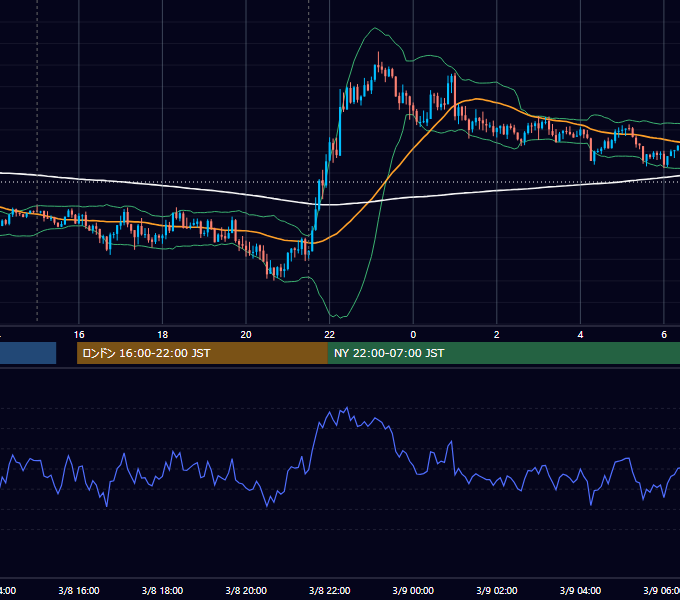Click the '3/8 22:00' bottom axis label

coord(330,591)
